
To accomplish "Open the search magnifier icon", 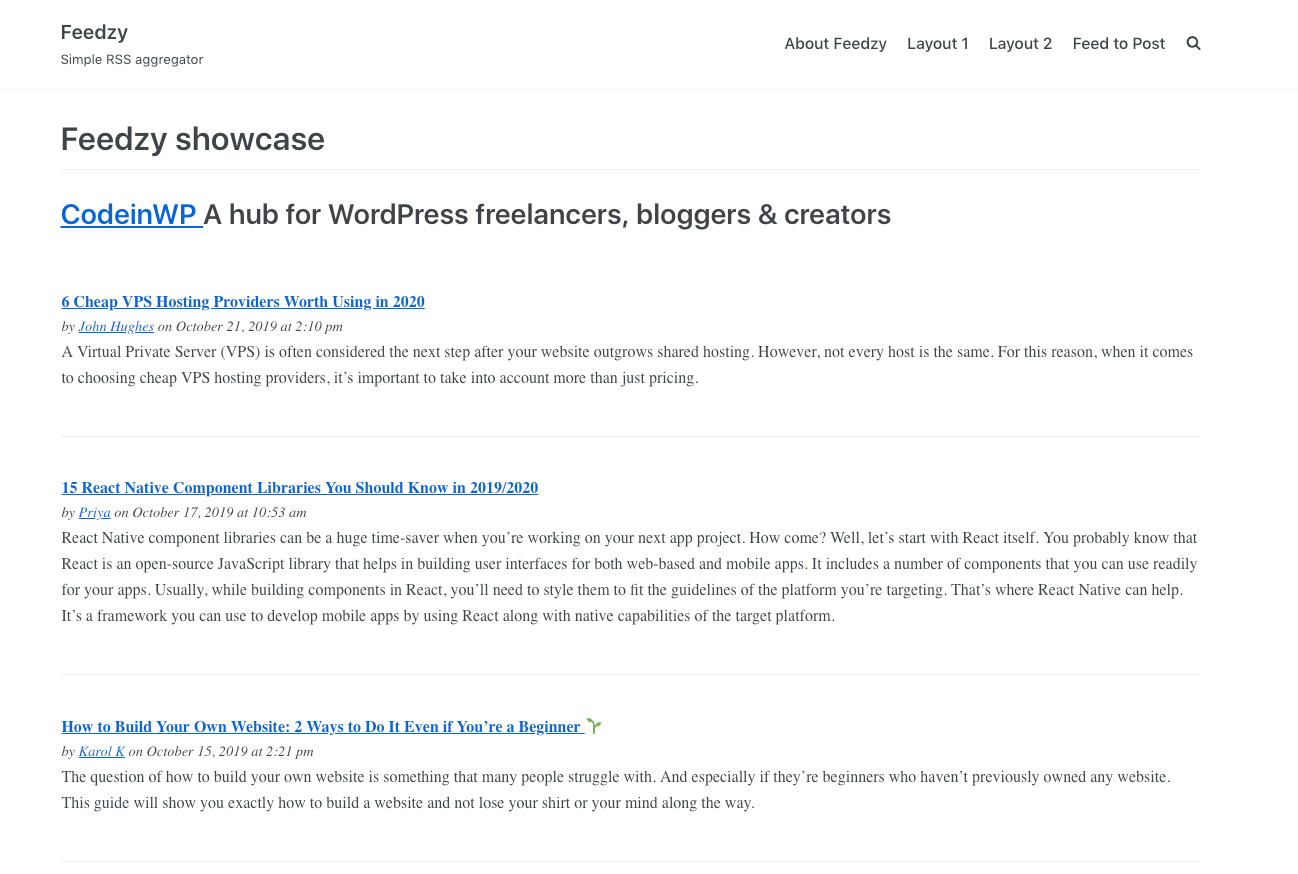I will click(x=1193, y=43).
